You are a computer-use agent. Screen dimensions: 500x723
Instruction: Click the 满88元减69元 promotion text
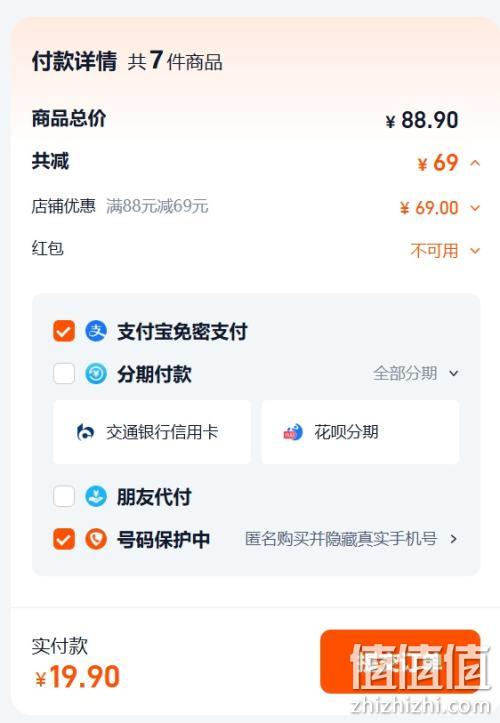[157, 206]
